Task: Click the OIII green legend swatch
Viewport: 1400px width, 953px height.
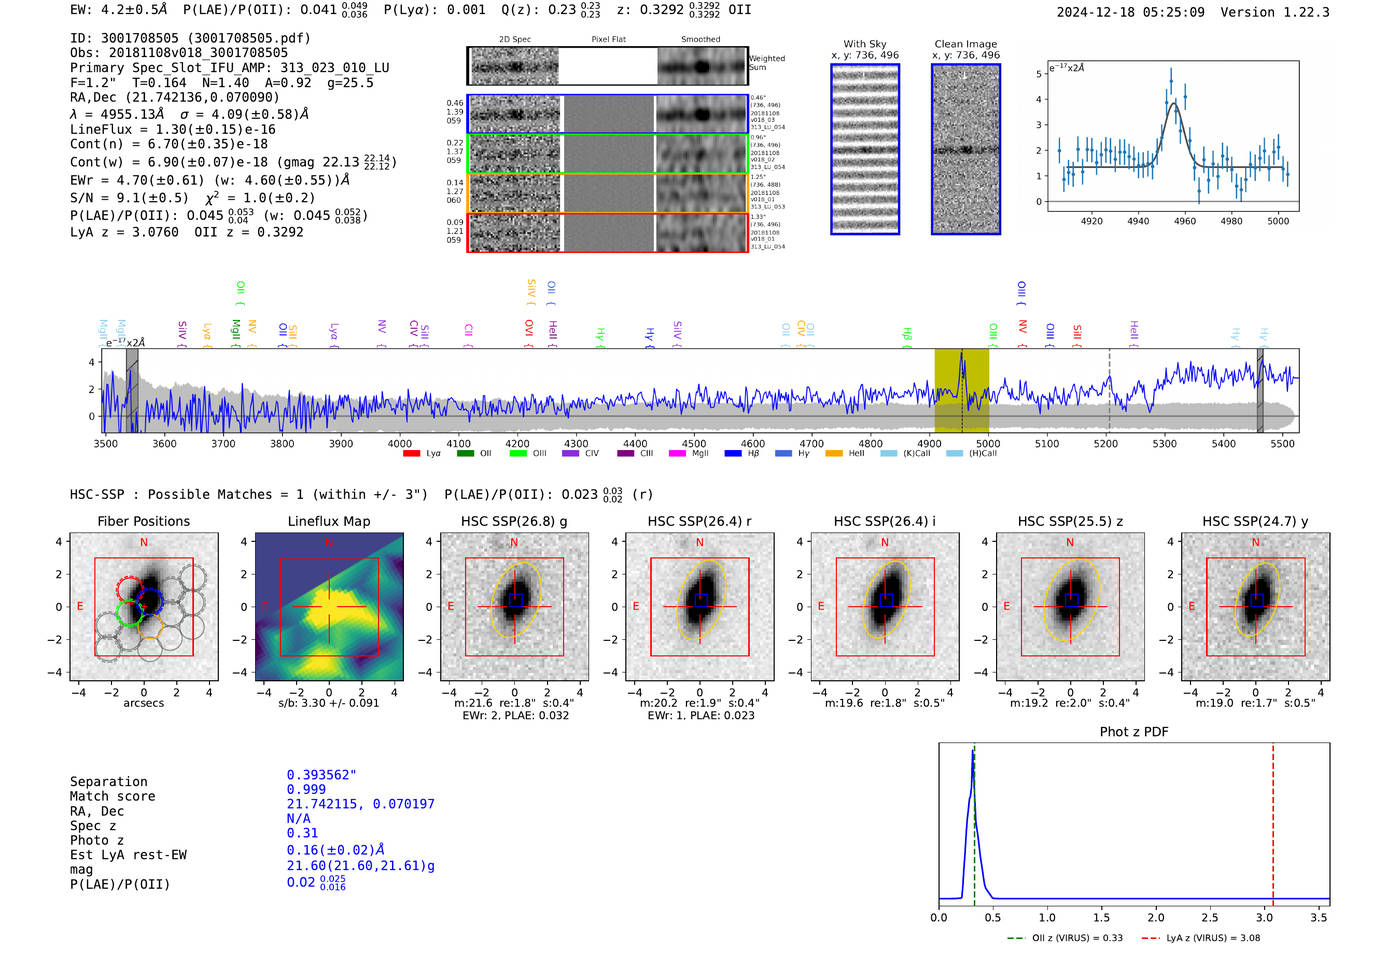Action: tap(518, 454)
